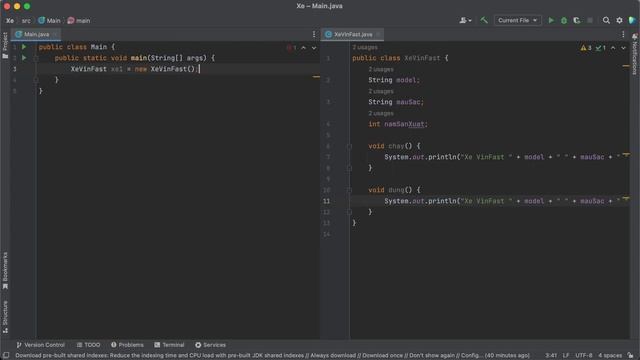Image resolution: width=640 pixels, height=360 pixels.
Task: Change UTF-8 file encoding in status bar
Action: click(584, 356)
